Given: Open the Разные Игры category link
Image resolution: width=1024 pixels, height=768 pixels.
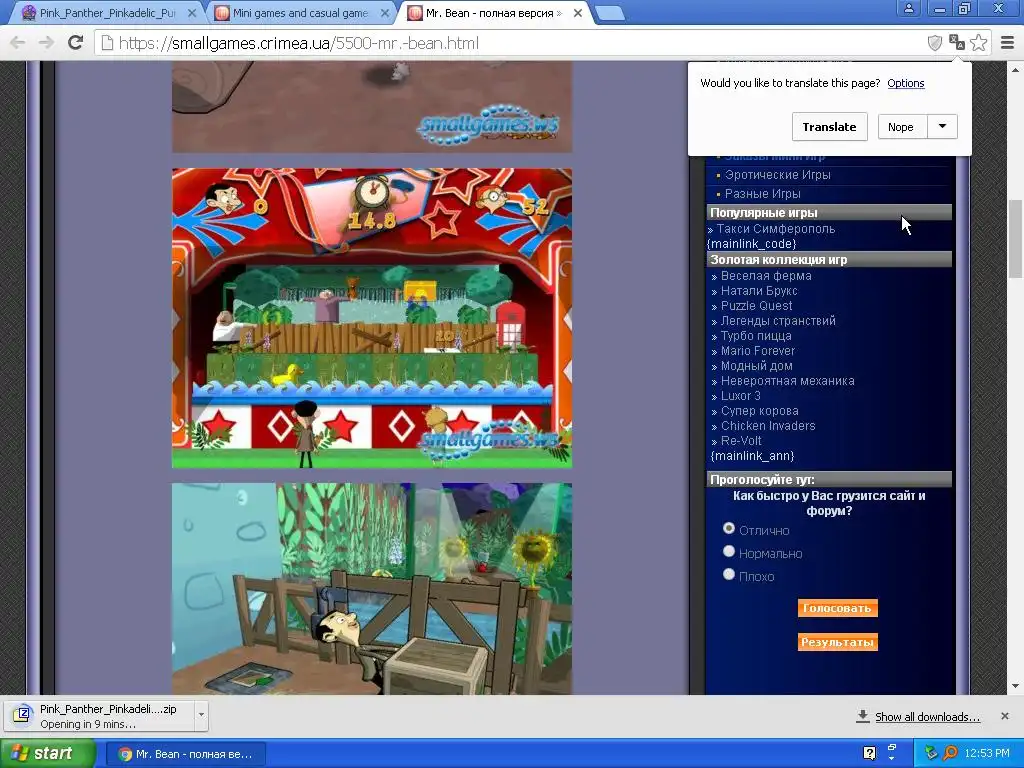Looking at the screenshot, I should 762,194.
